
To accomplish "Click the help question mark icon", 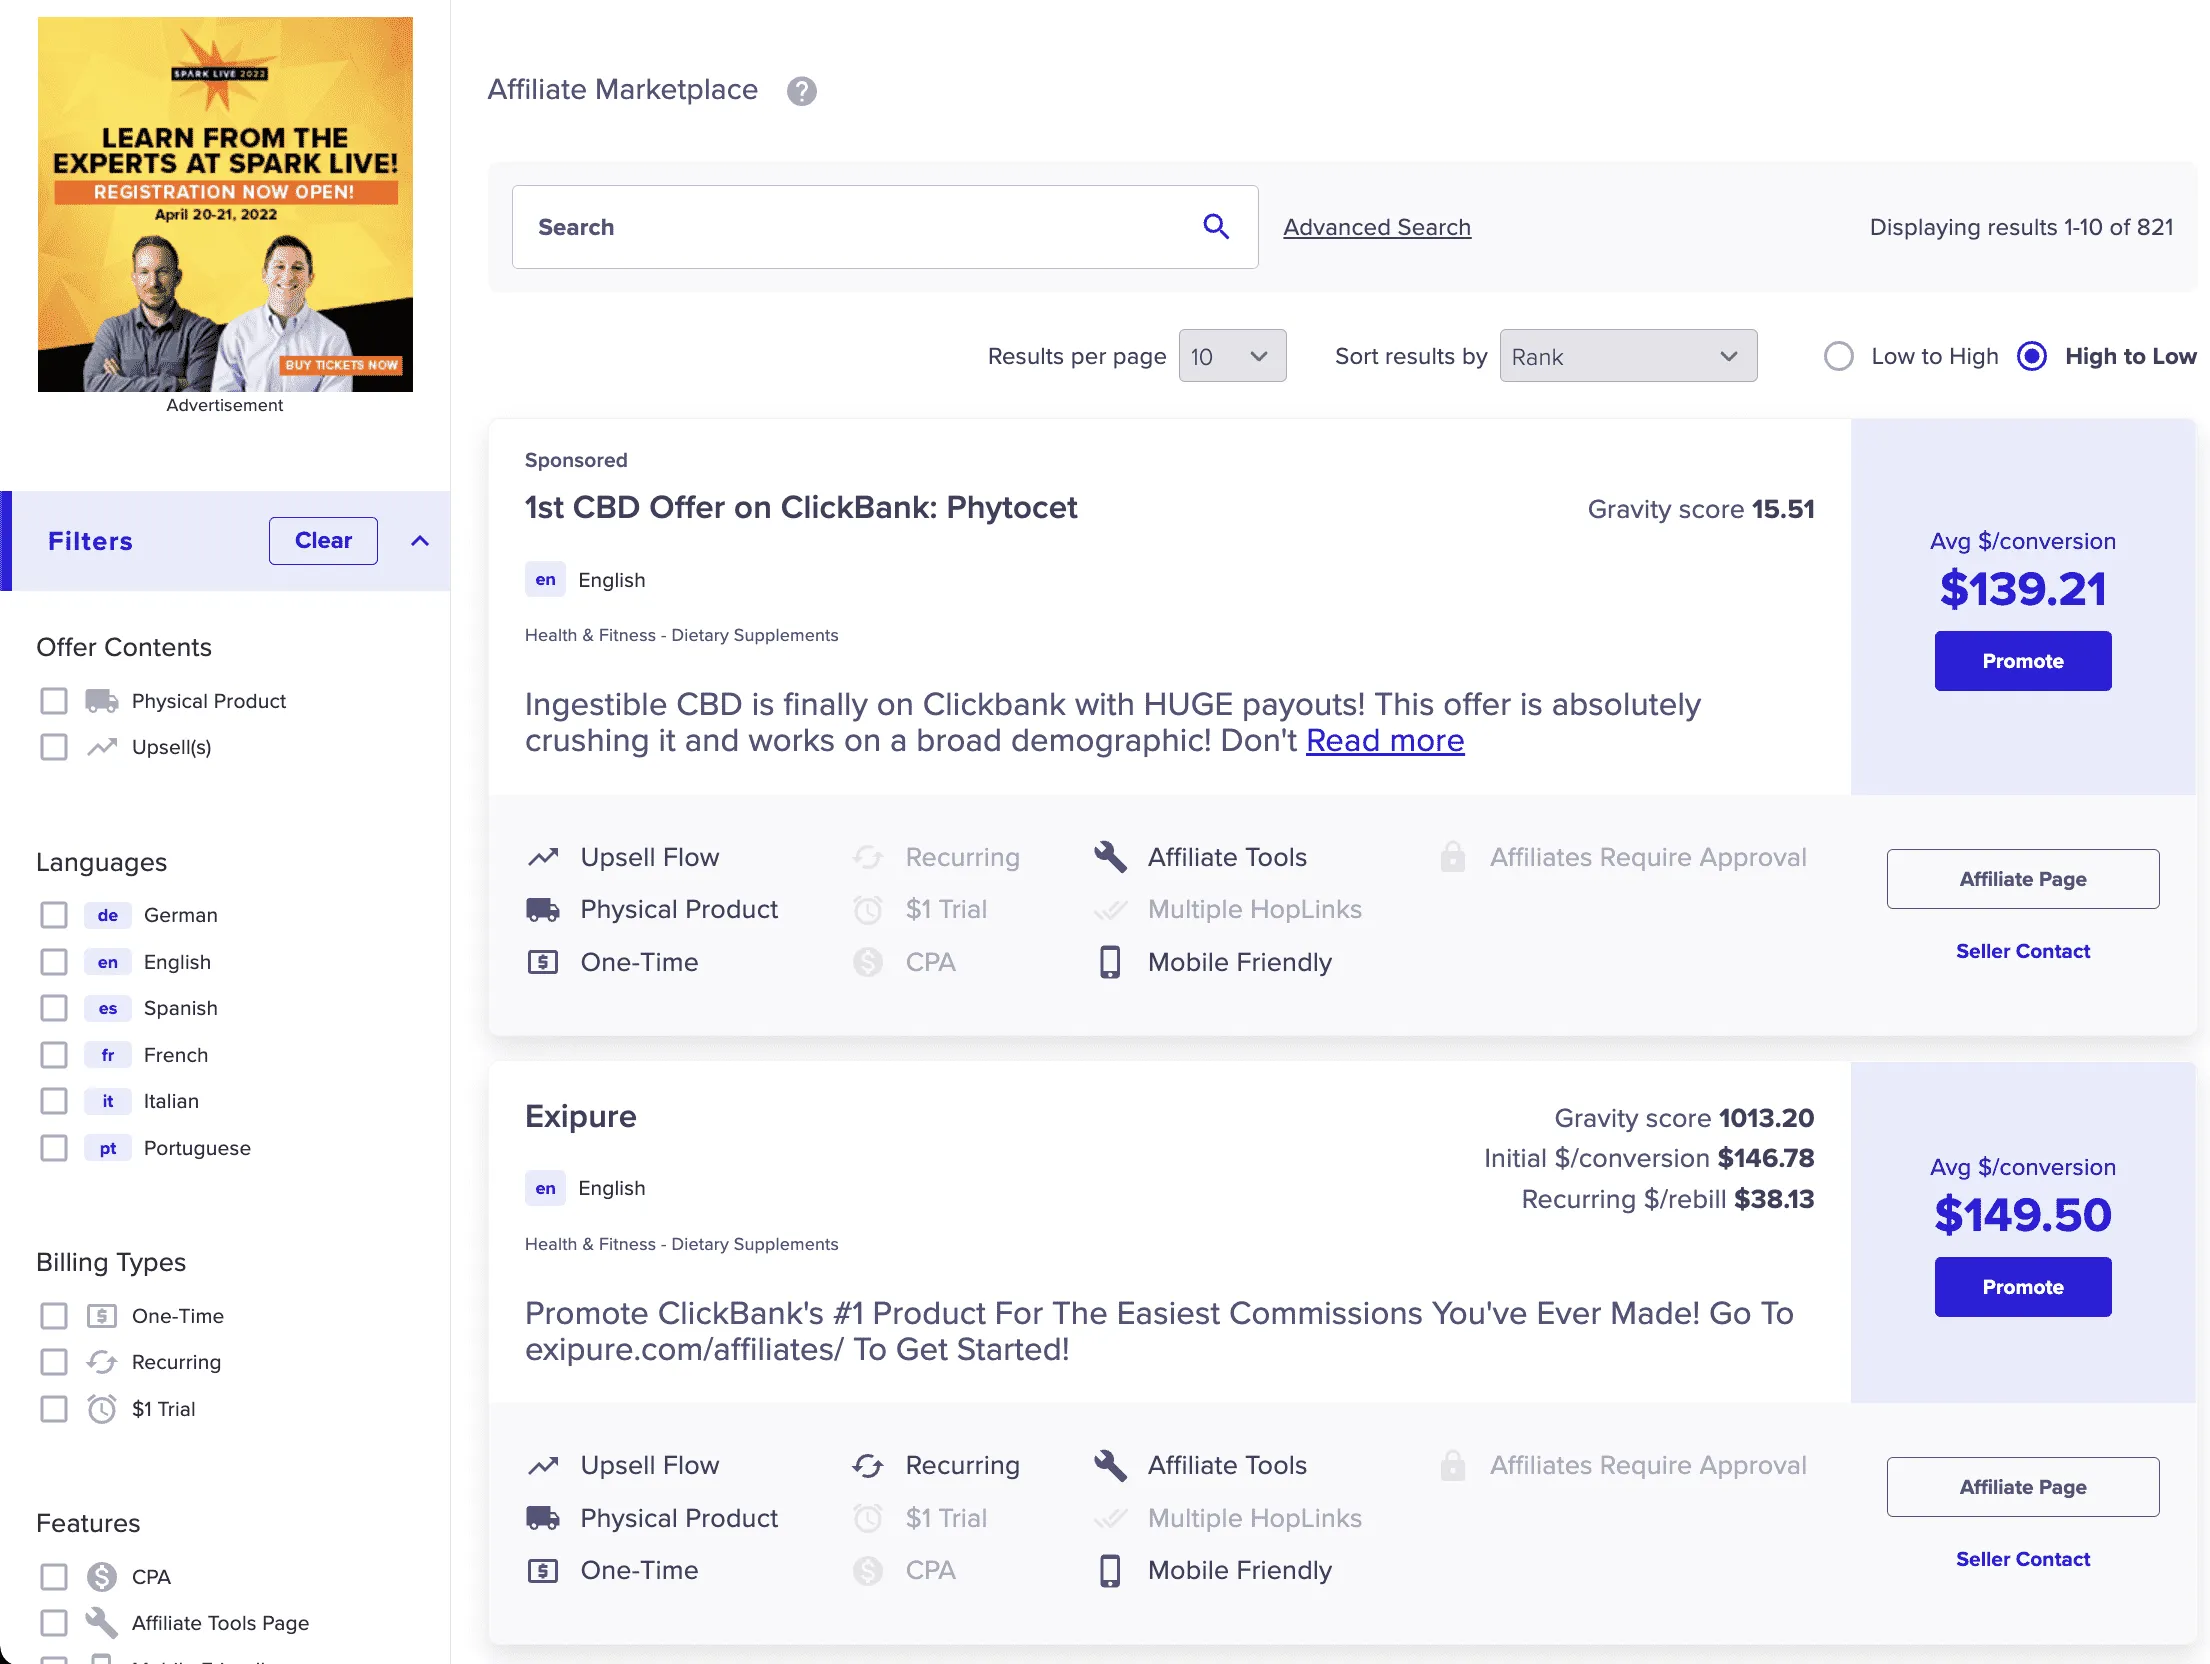I will [x=801, y=91].
